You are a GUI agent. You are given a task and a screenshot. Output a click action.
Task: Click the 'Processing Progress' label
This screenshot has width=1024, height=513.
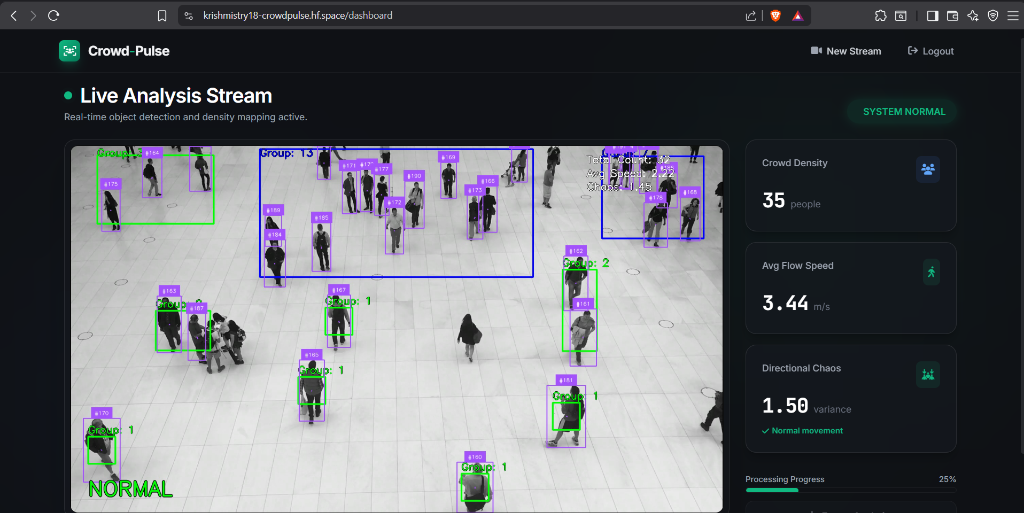point(784,479)
